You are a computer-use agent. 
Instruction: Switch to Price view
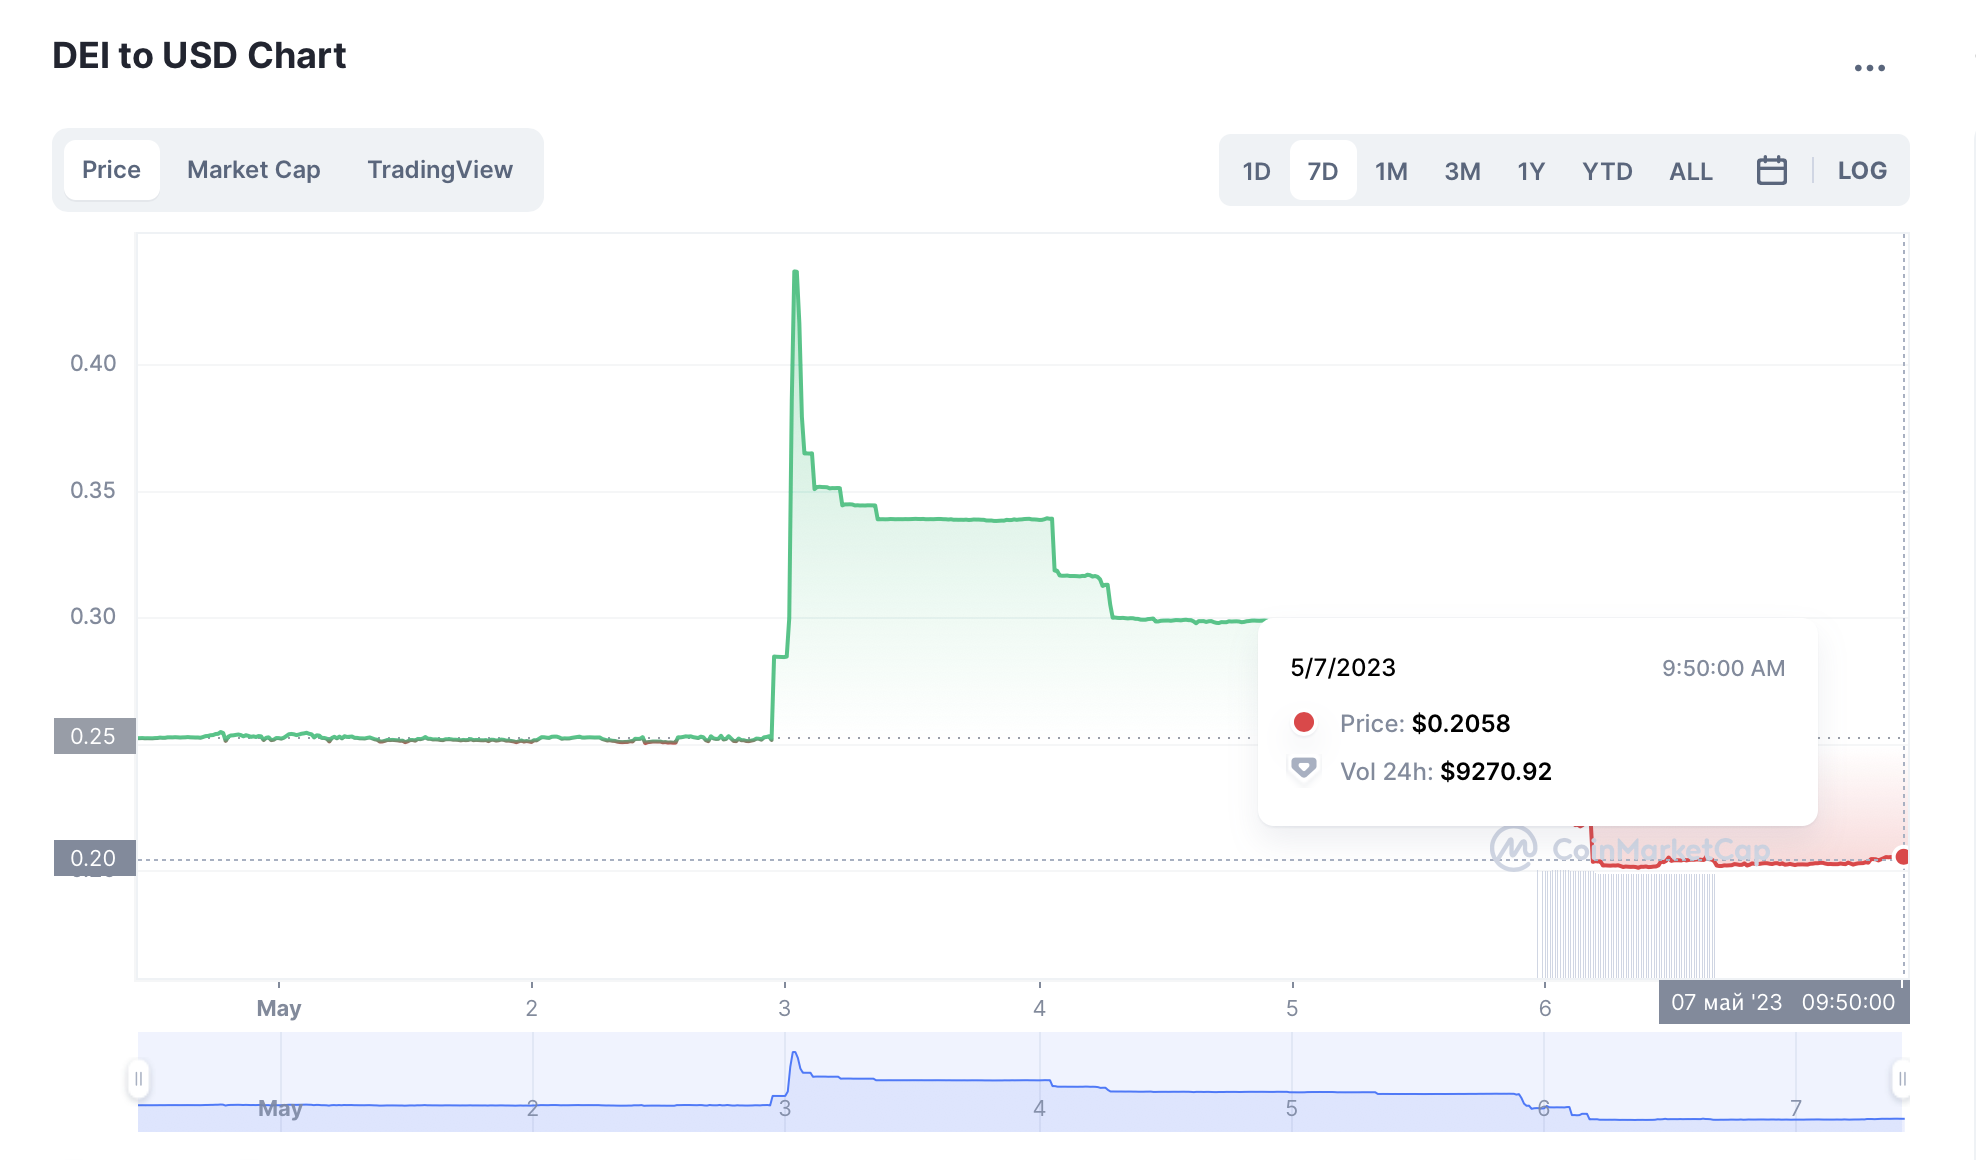coord(111,170)
